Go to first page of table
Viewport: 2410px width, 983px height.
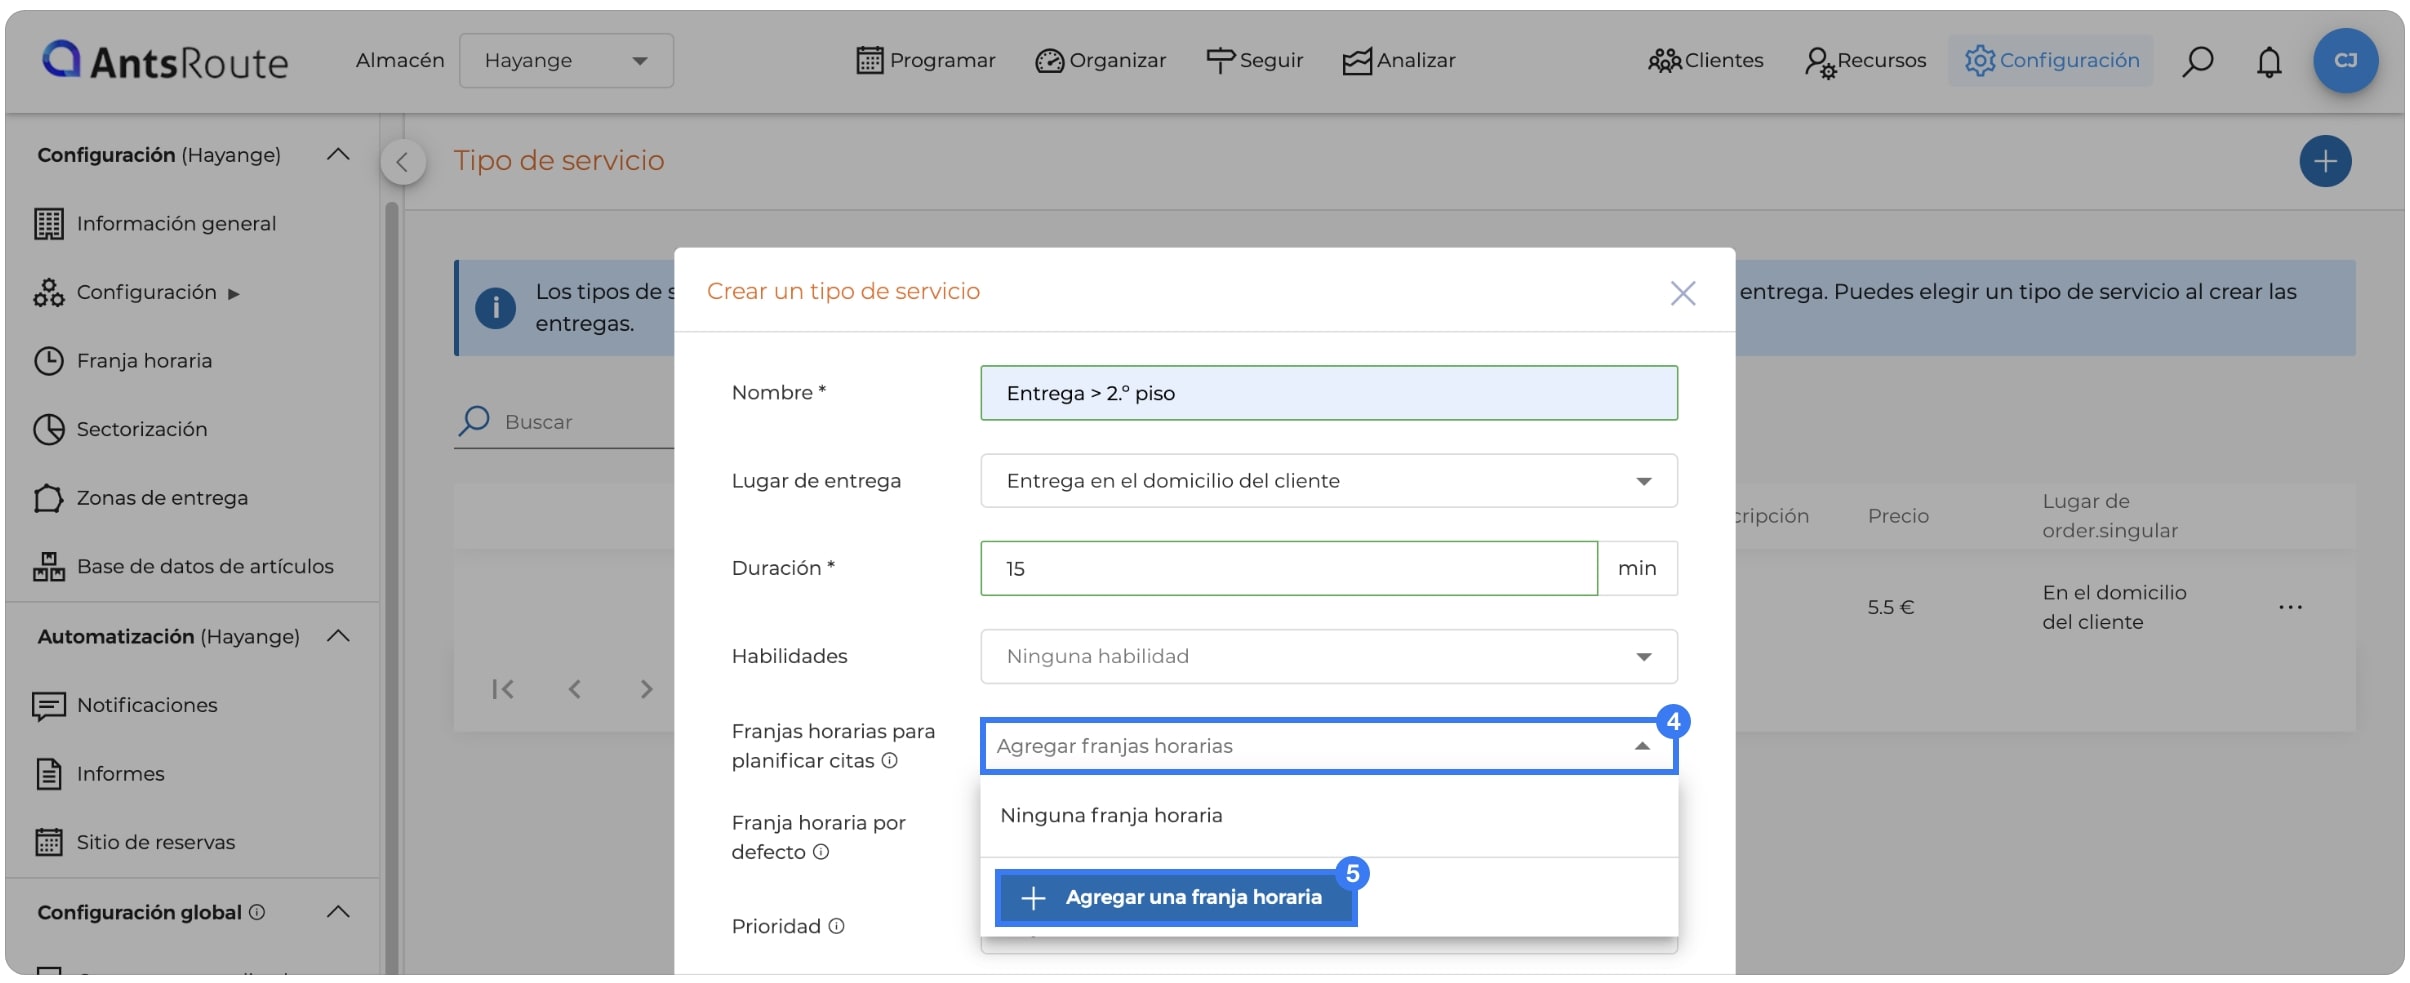tap(503, 689)
